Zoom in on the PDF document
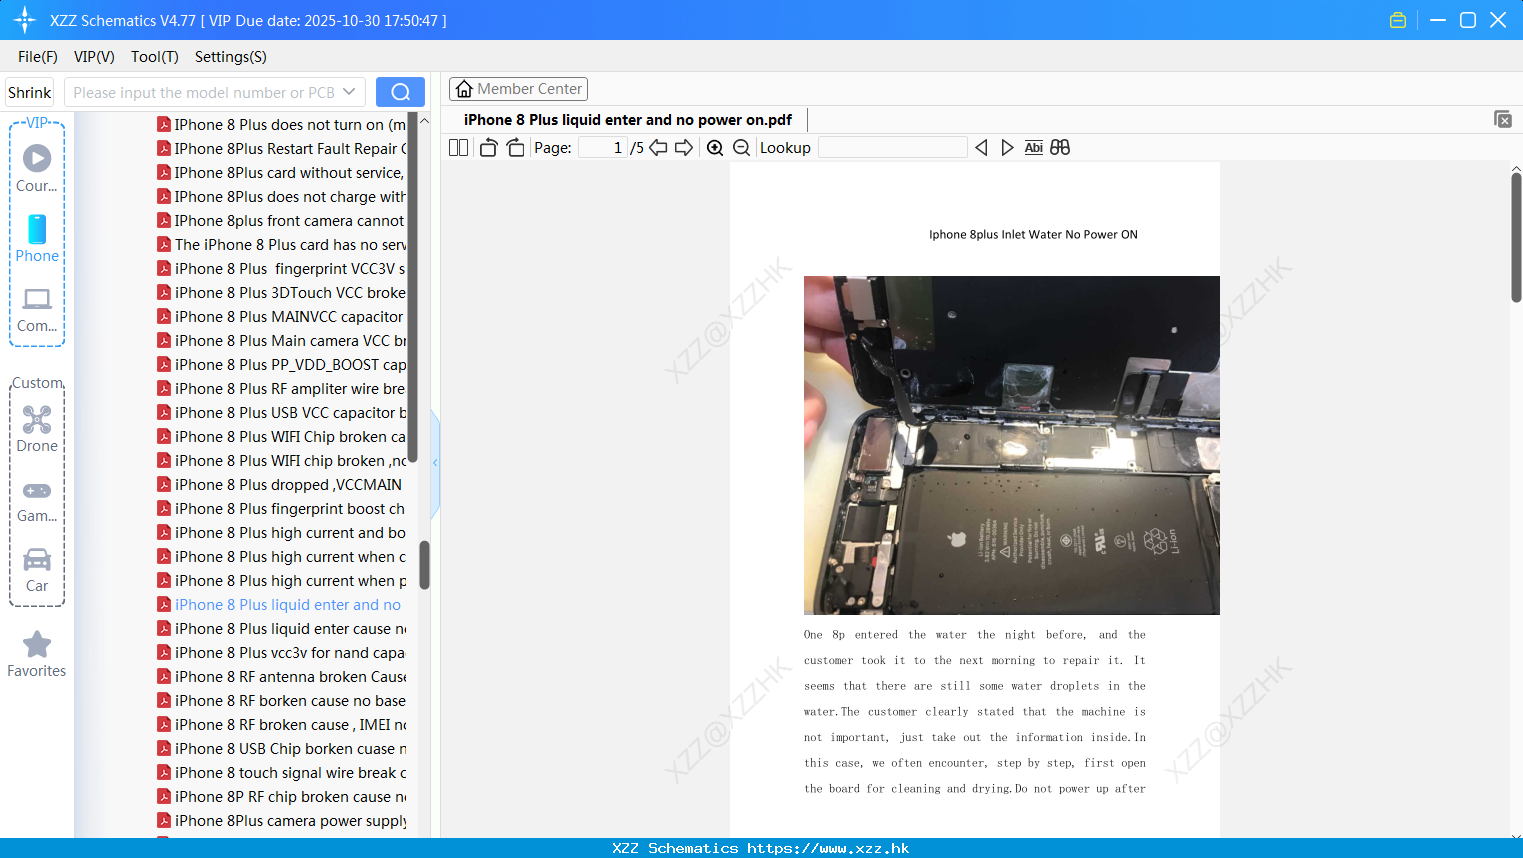 point(715,148)
